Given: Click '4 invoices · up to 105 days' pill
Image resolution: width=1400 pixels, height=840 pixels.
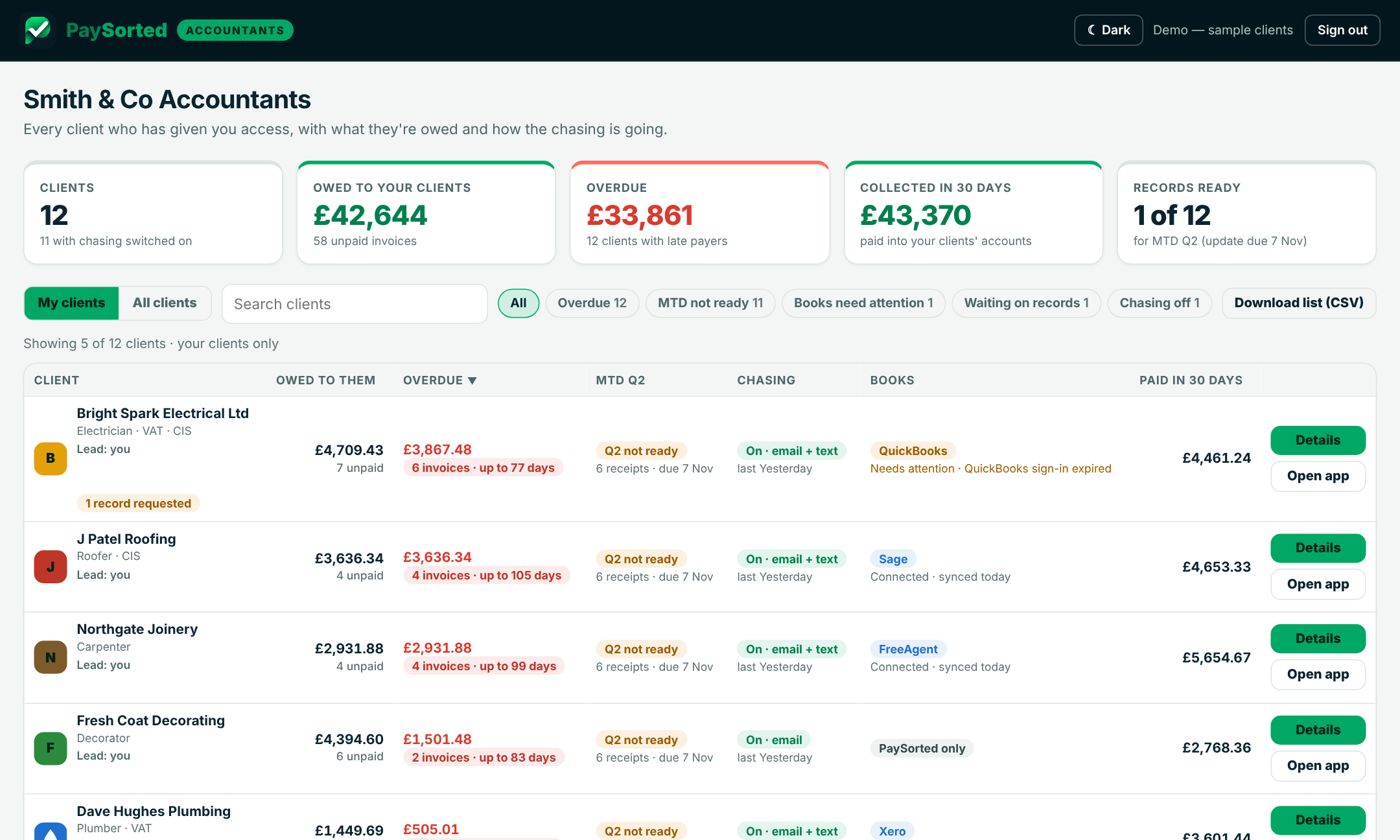Looking at the screenshot, I should pos(486,576).
